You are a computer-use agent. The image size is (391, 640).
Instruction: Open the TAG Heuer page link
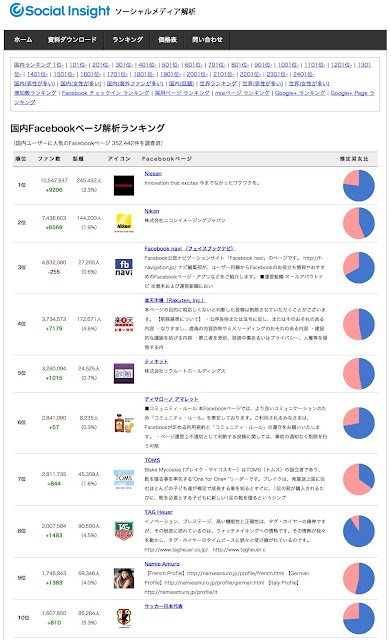coord(158,512)
